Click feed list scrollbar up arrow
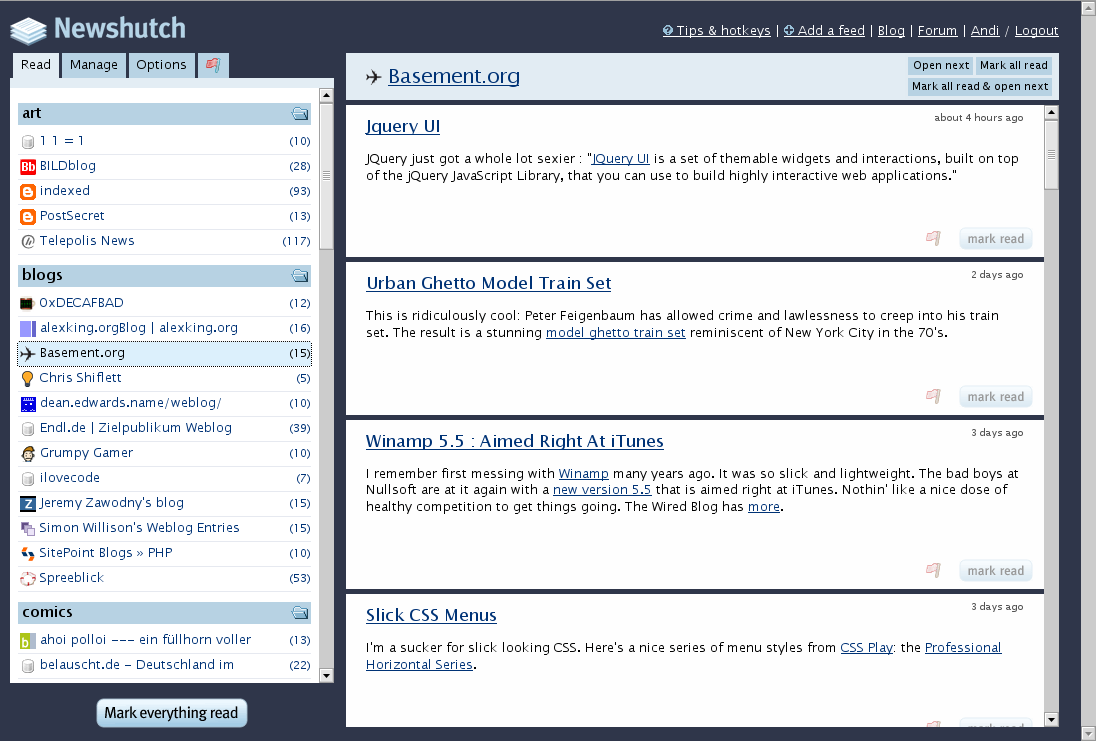The image size is (1096, 741). click(326, 96)
